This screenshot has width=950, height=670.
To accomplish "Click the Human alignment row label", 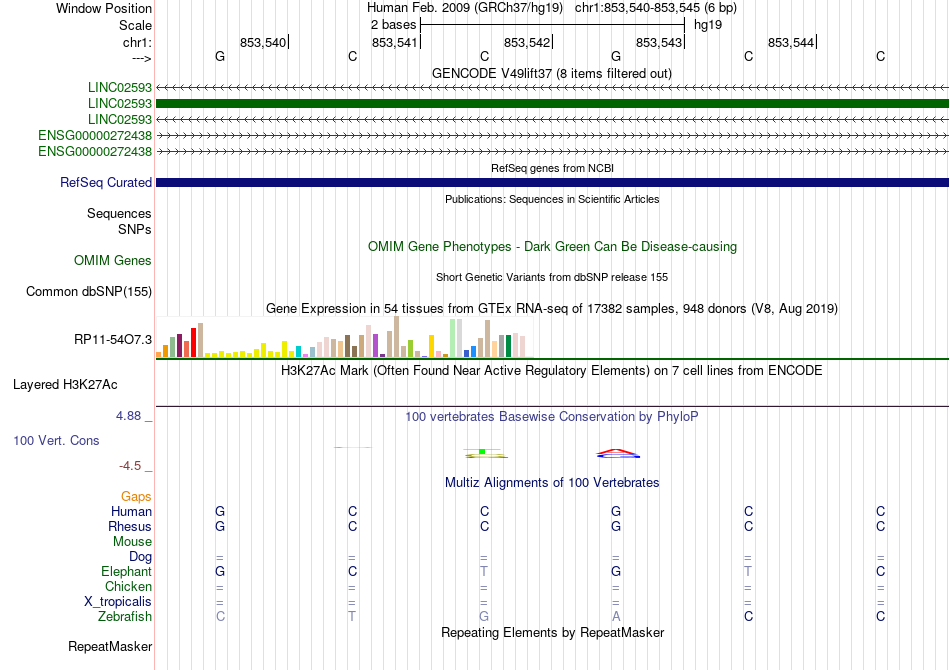I will coord(131,511).
